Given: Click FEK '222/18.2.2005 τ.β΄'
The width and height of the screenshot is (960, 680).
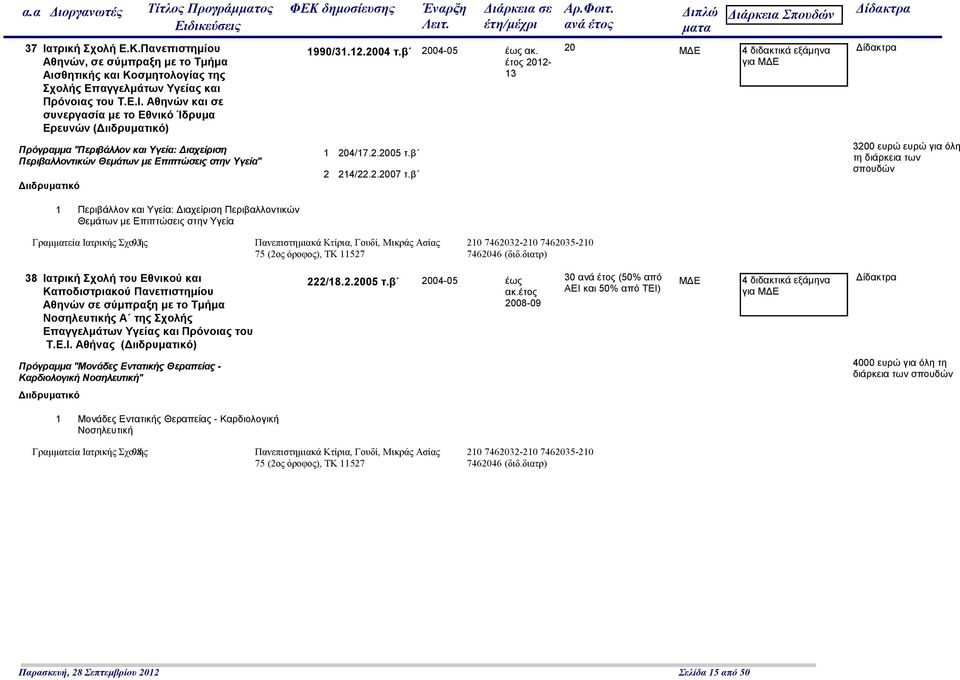Looking at the screenshot, I should (353, 282).
